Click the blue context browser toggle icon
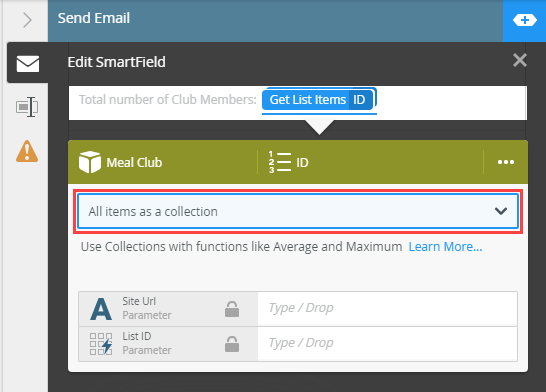 click(x=524, y=20)
